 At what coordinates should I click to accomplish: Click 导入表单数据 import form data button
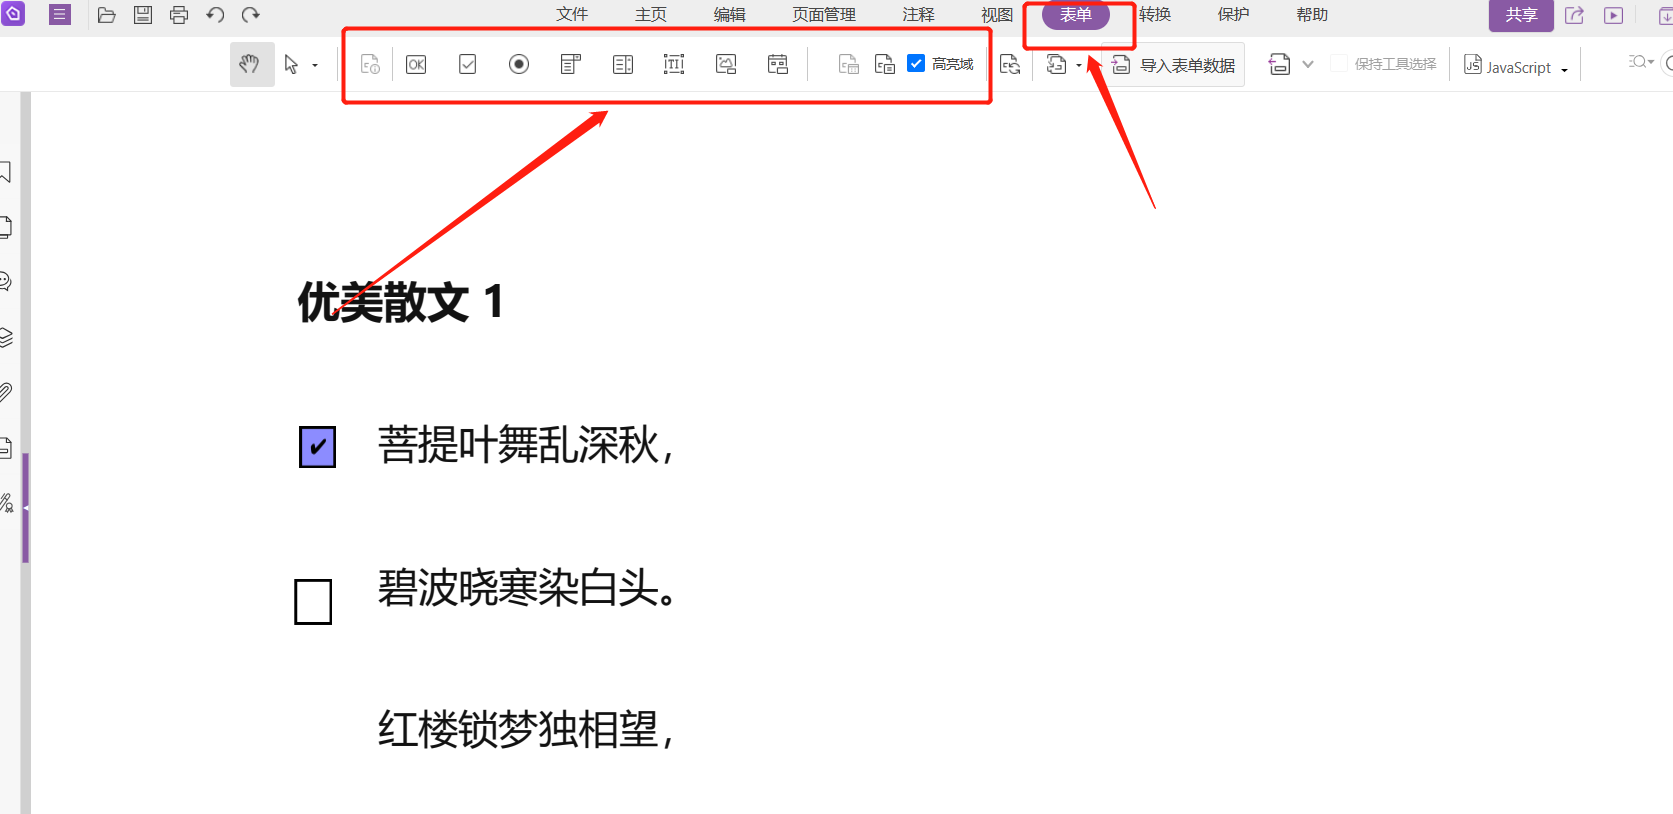(x=1174, y=65)
